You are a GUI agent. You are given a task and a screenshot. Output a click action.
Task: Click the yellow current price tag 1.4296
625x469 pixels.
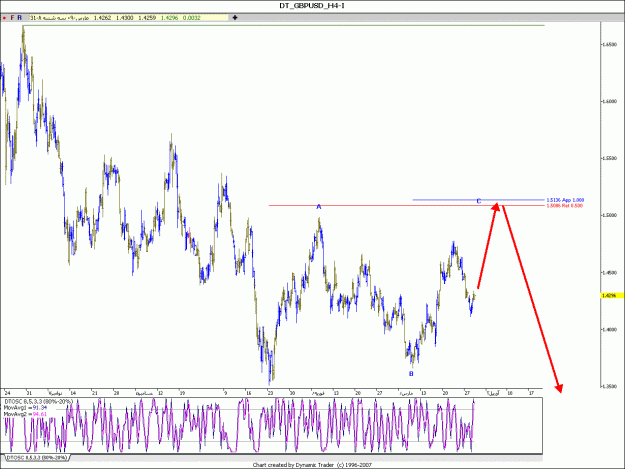(x=612, y=296)
